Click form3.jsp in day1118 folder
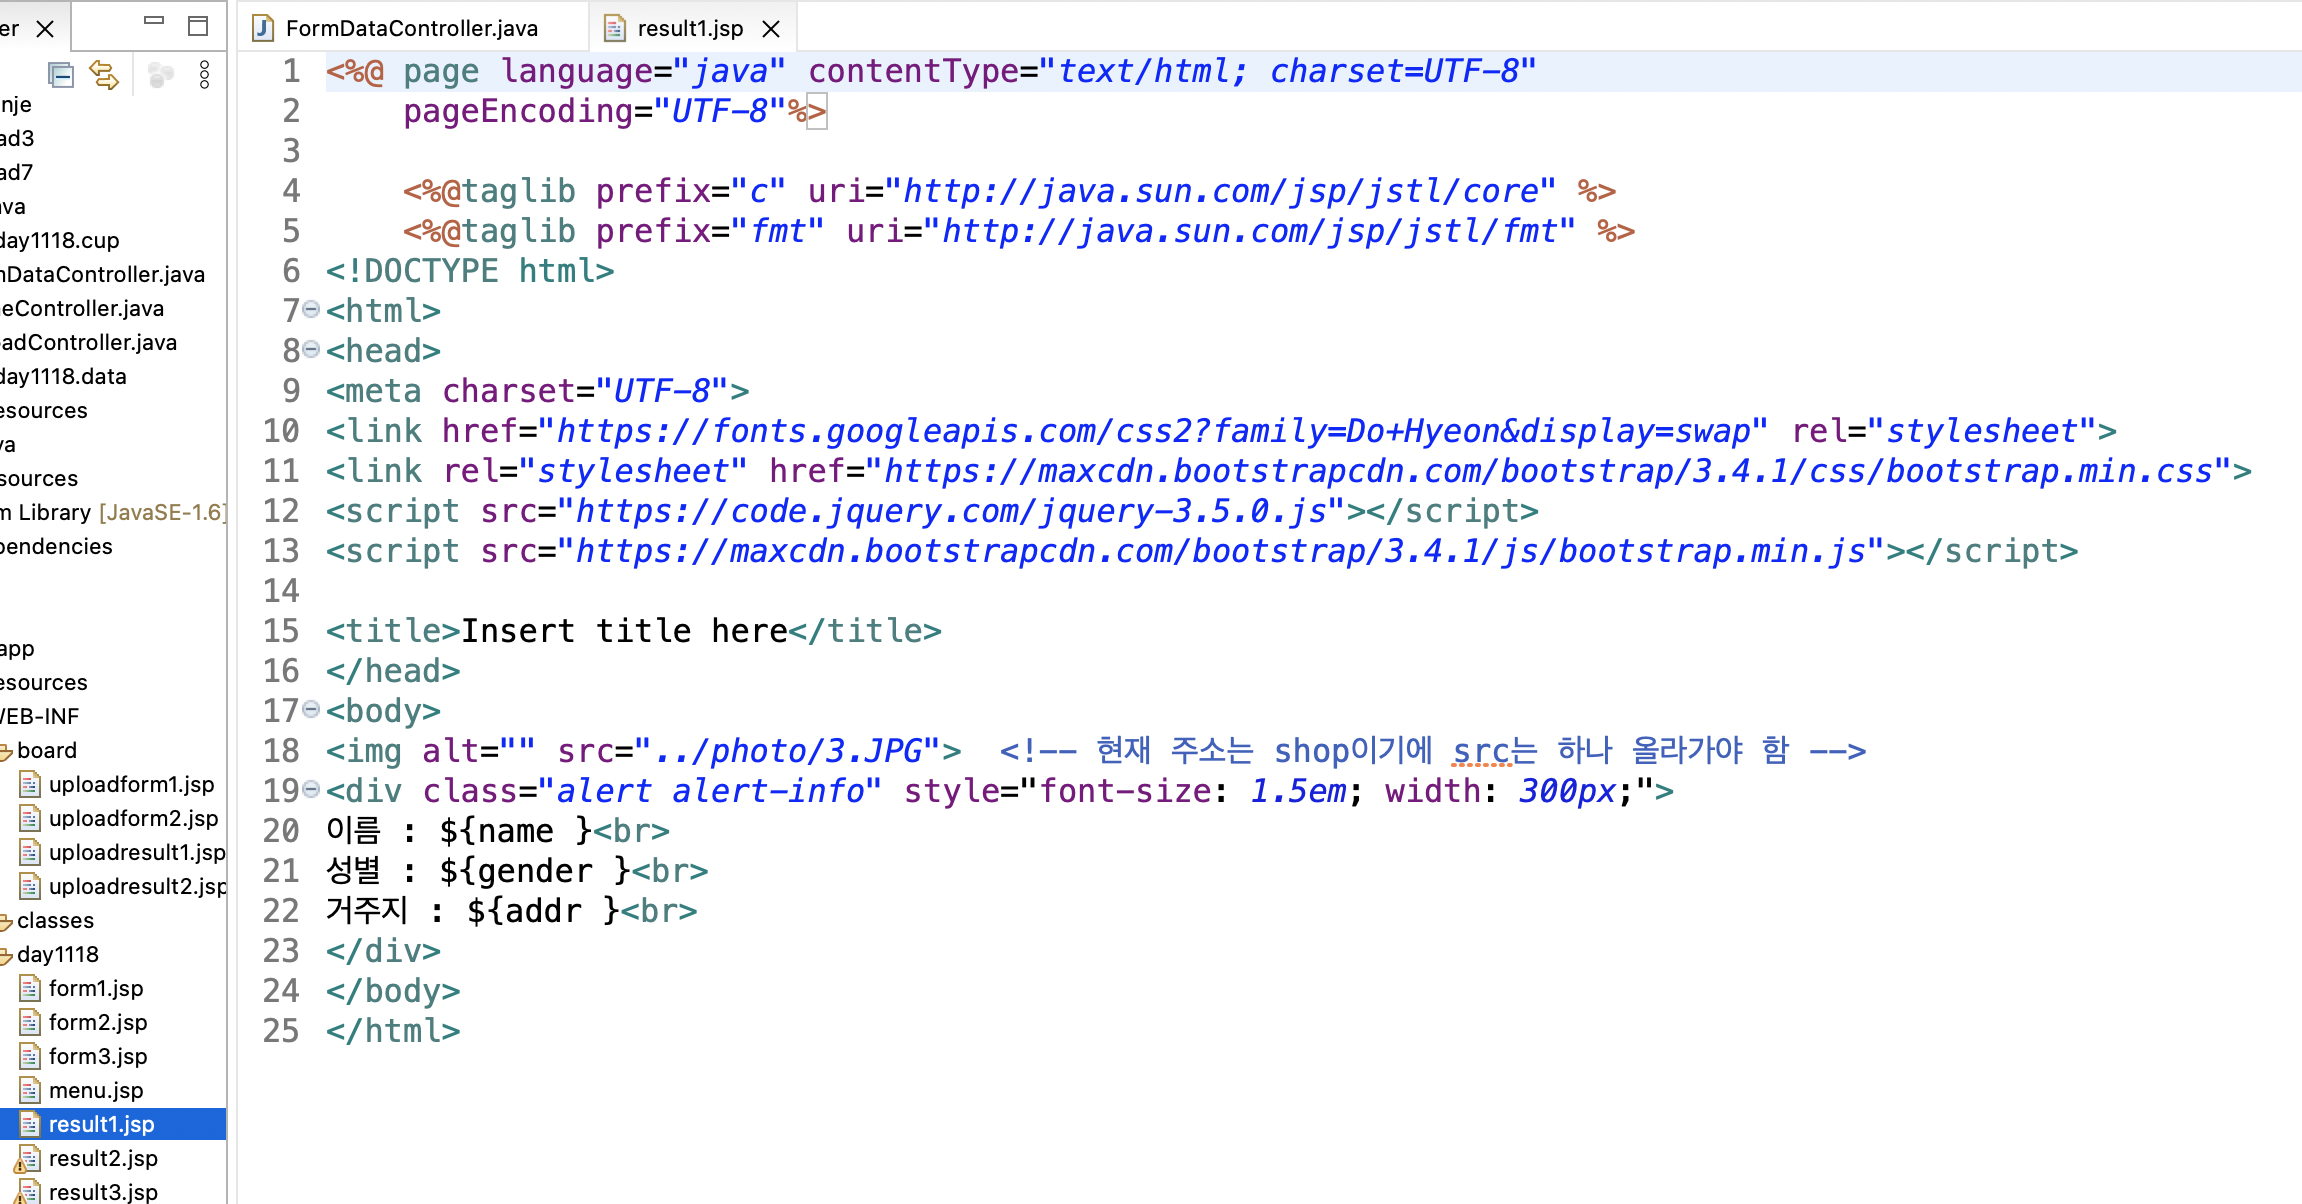 97,1056
